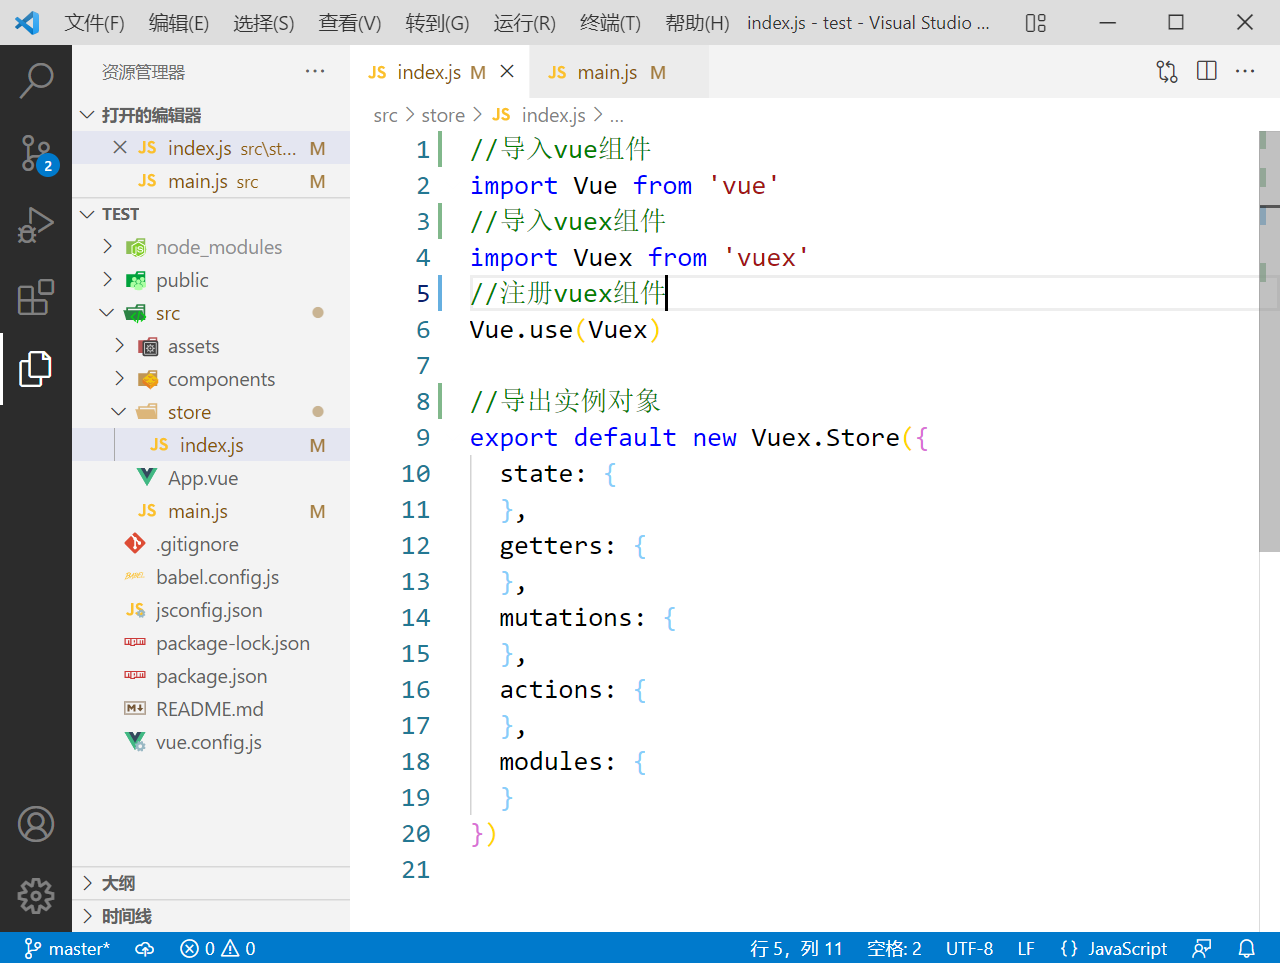Click store in the breadcrumb path
1280x963 pixels.
[x=443, y=115]
